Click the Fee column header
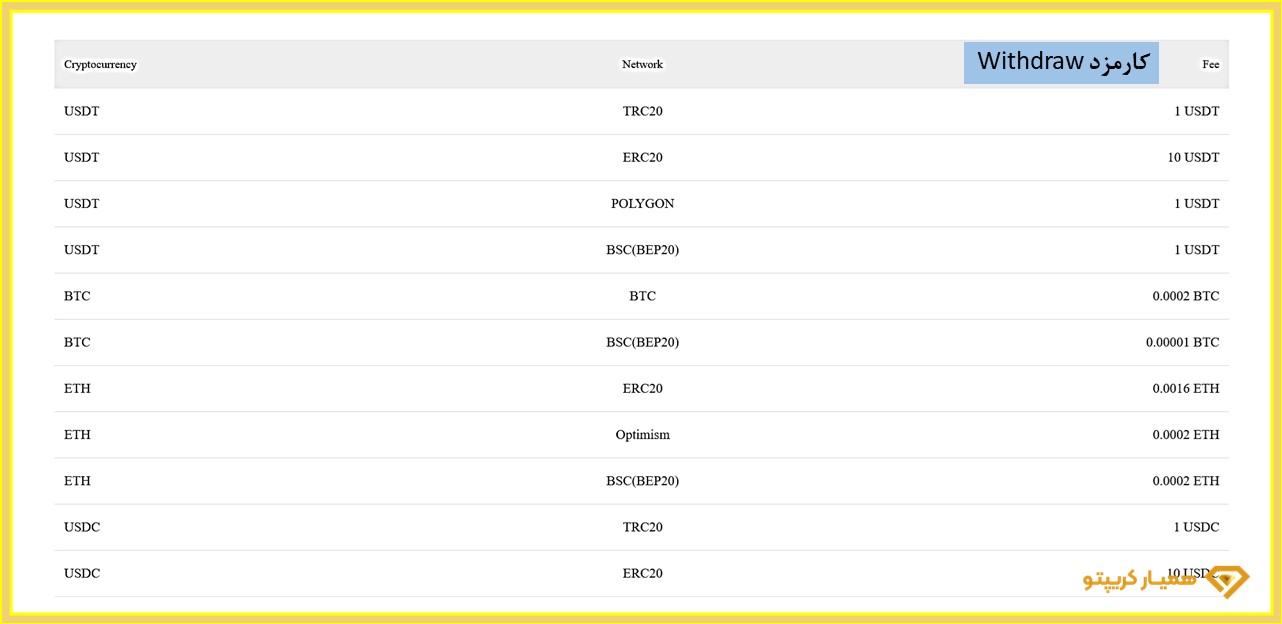Viewport: 1282px width, 624px height. (1210, 65)
